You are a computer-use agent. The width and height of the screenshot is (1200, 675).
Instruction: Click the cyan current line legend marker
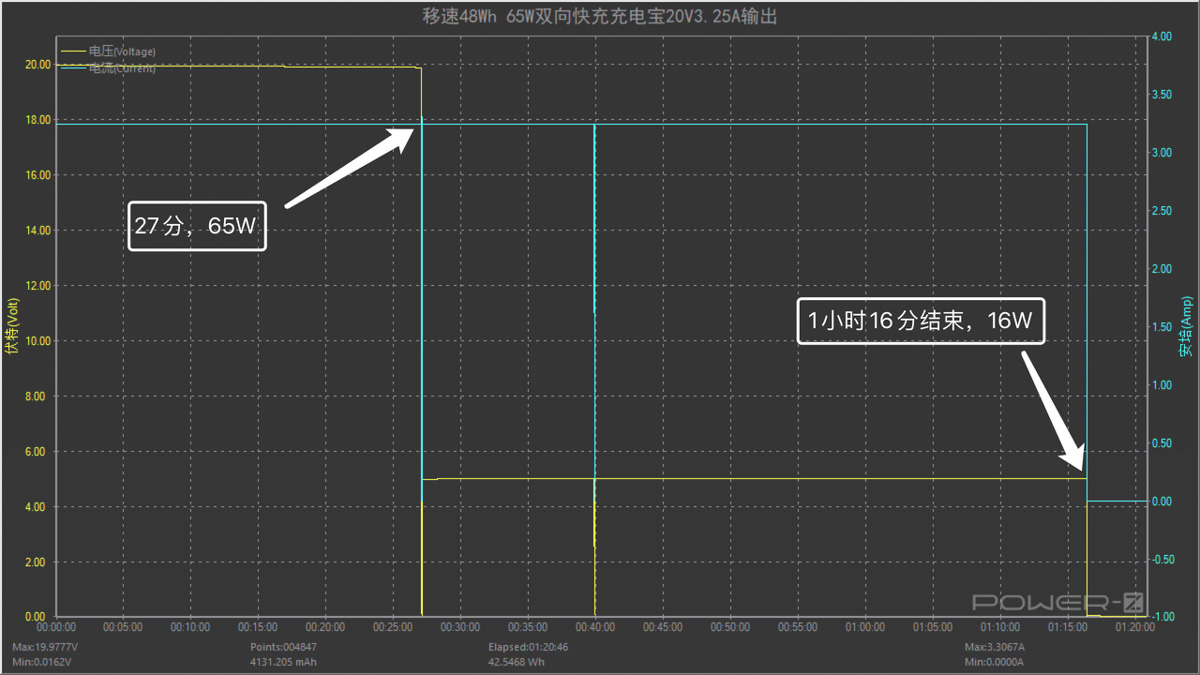(74, 68)
